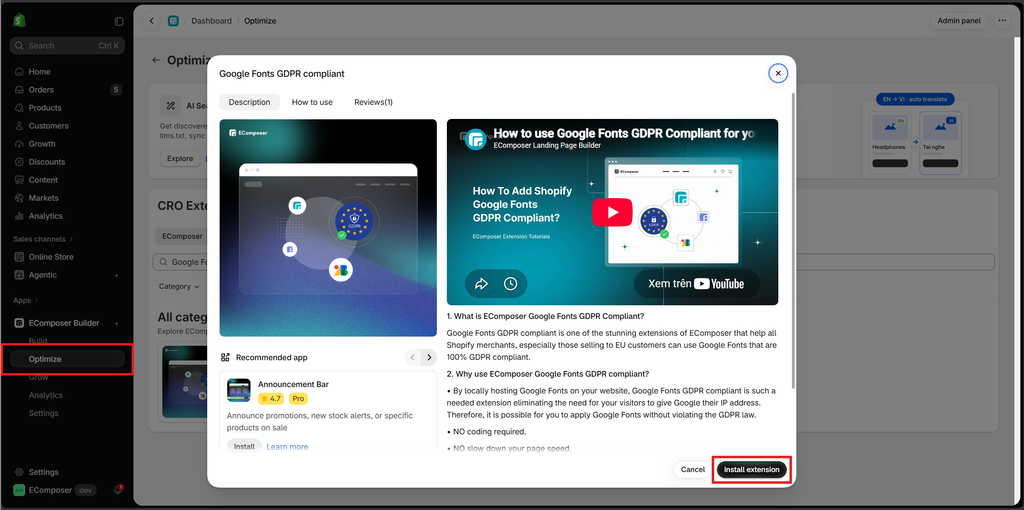Click the Headphones translation card

coord(889,142)
